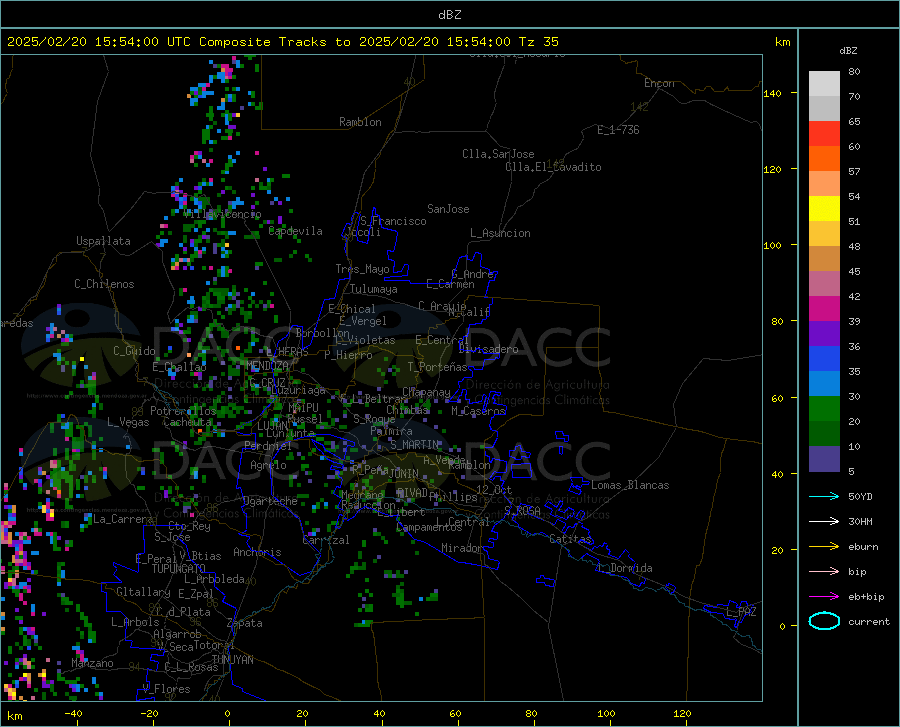Click the 'MENDOZA' city label

(x=267, y=366)
